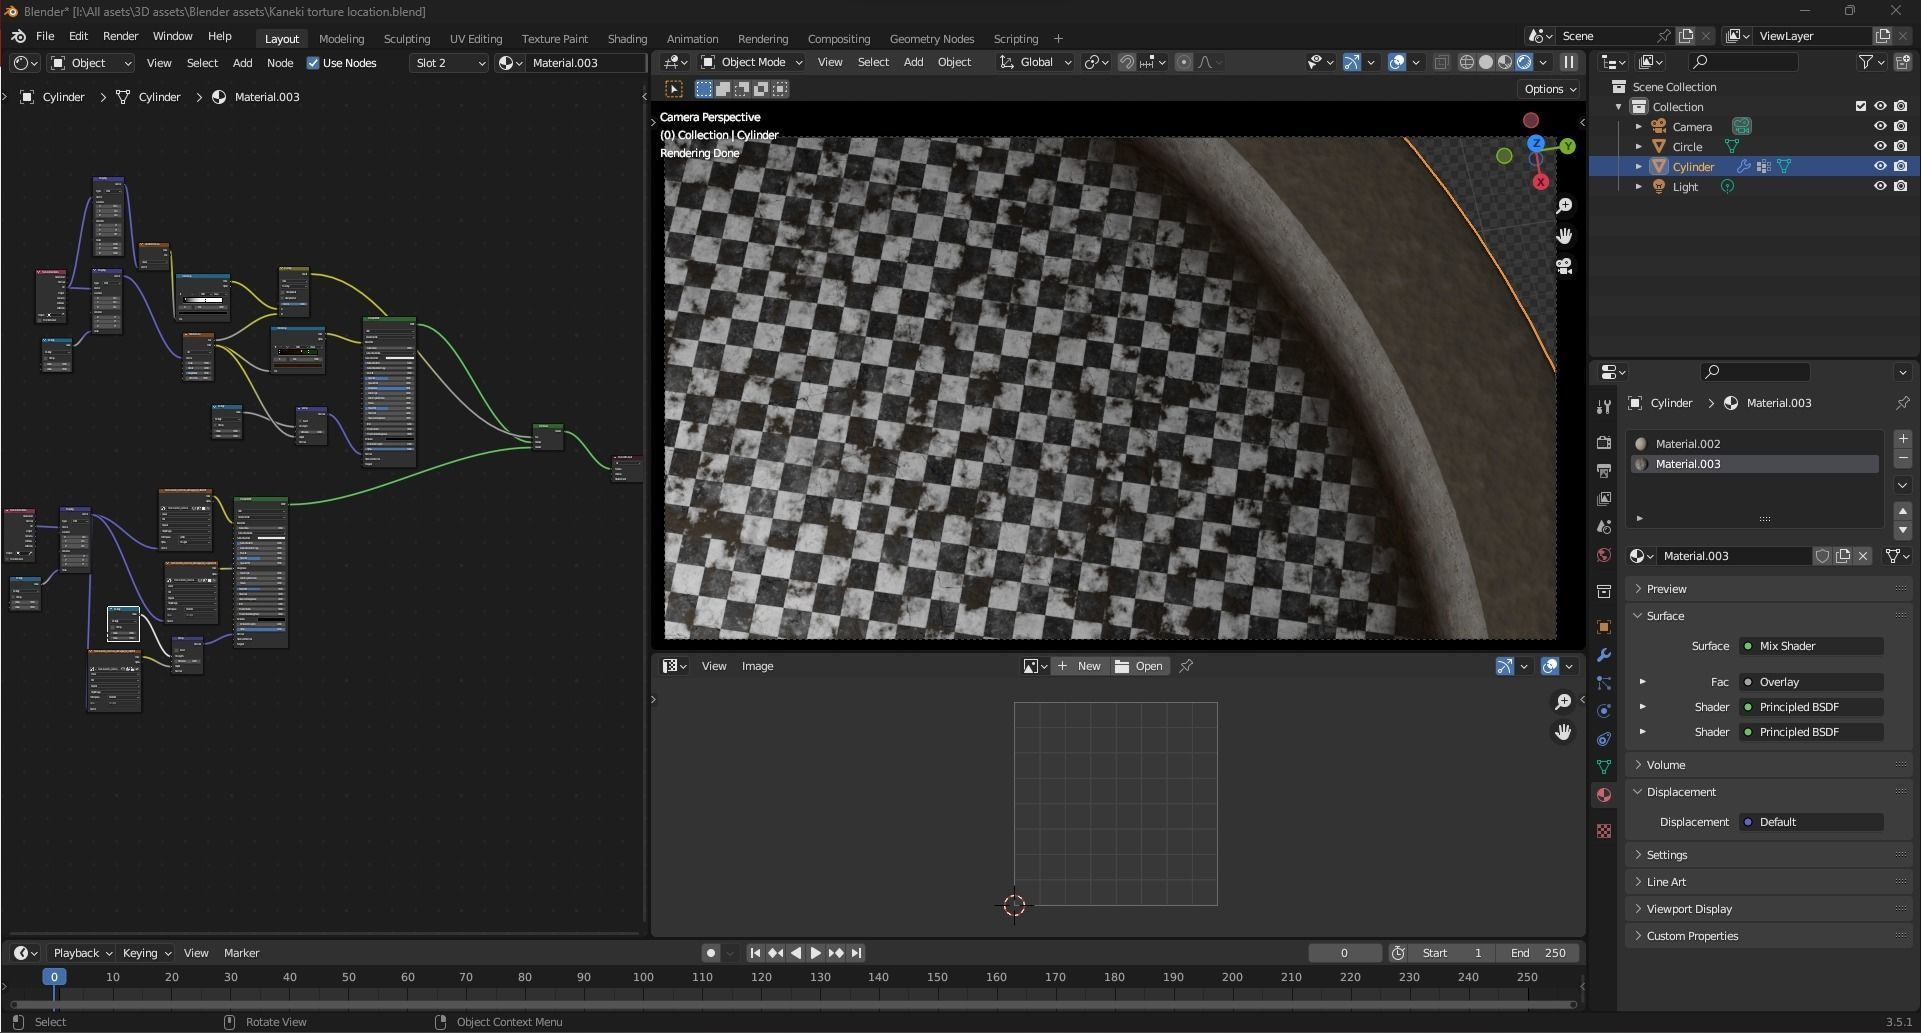The width and height of the screenshot is (1921, 1033).
Task: Expand the Viewport Display panel
Action: [x=1689, y=909]
